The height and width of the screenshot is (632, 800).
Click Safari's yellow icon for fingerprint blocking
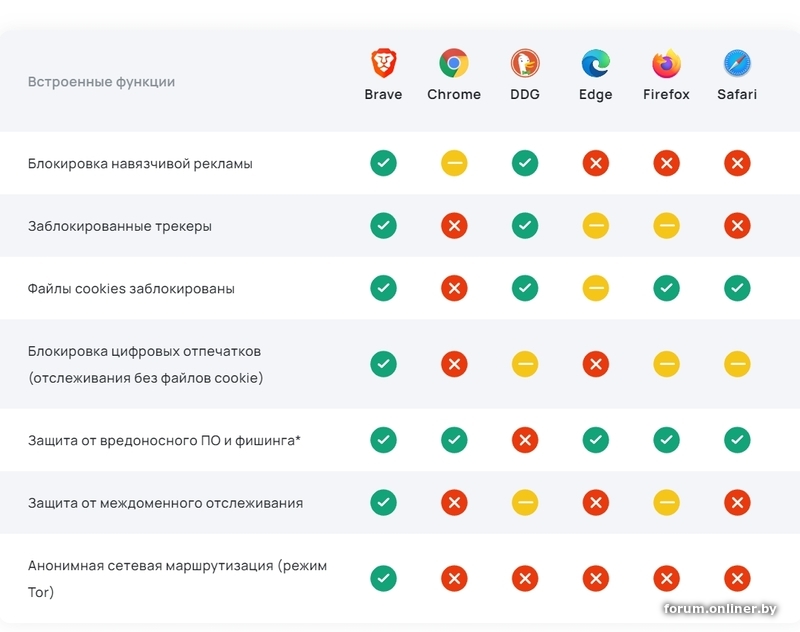coord(737,364)
